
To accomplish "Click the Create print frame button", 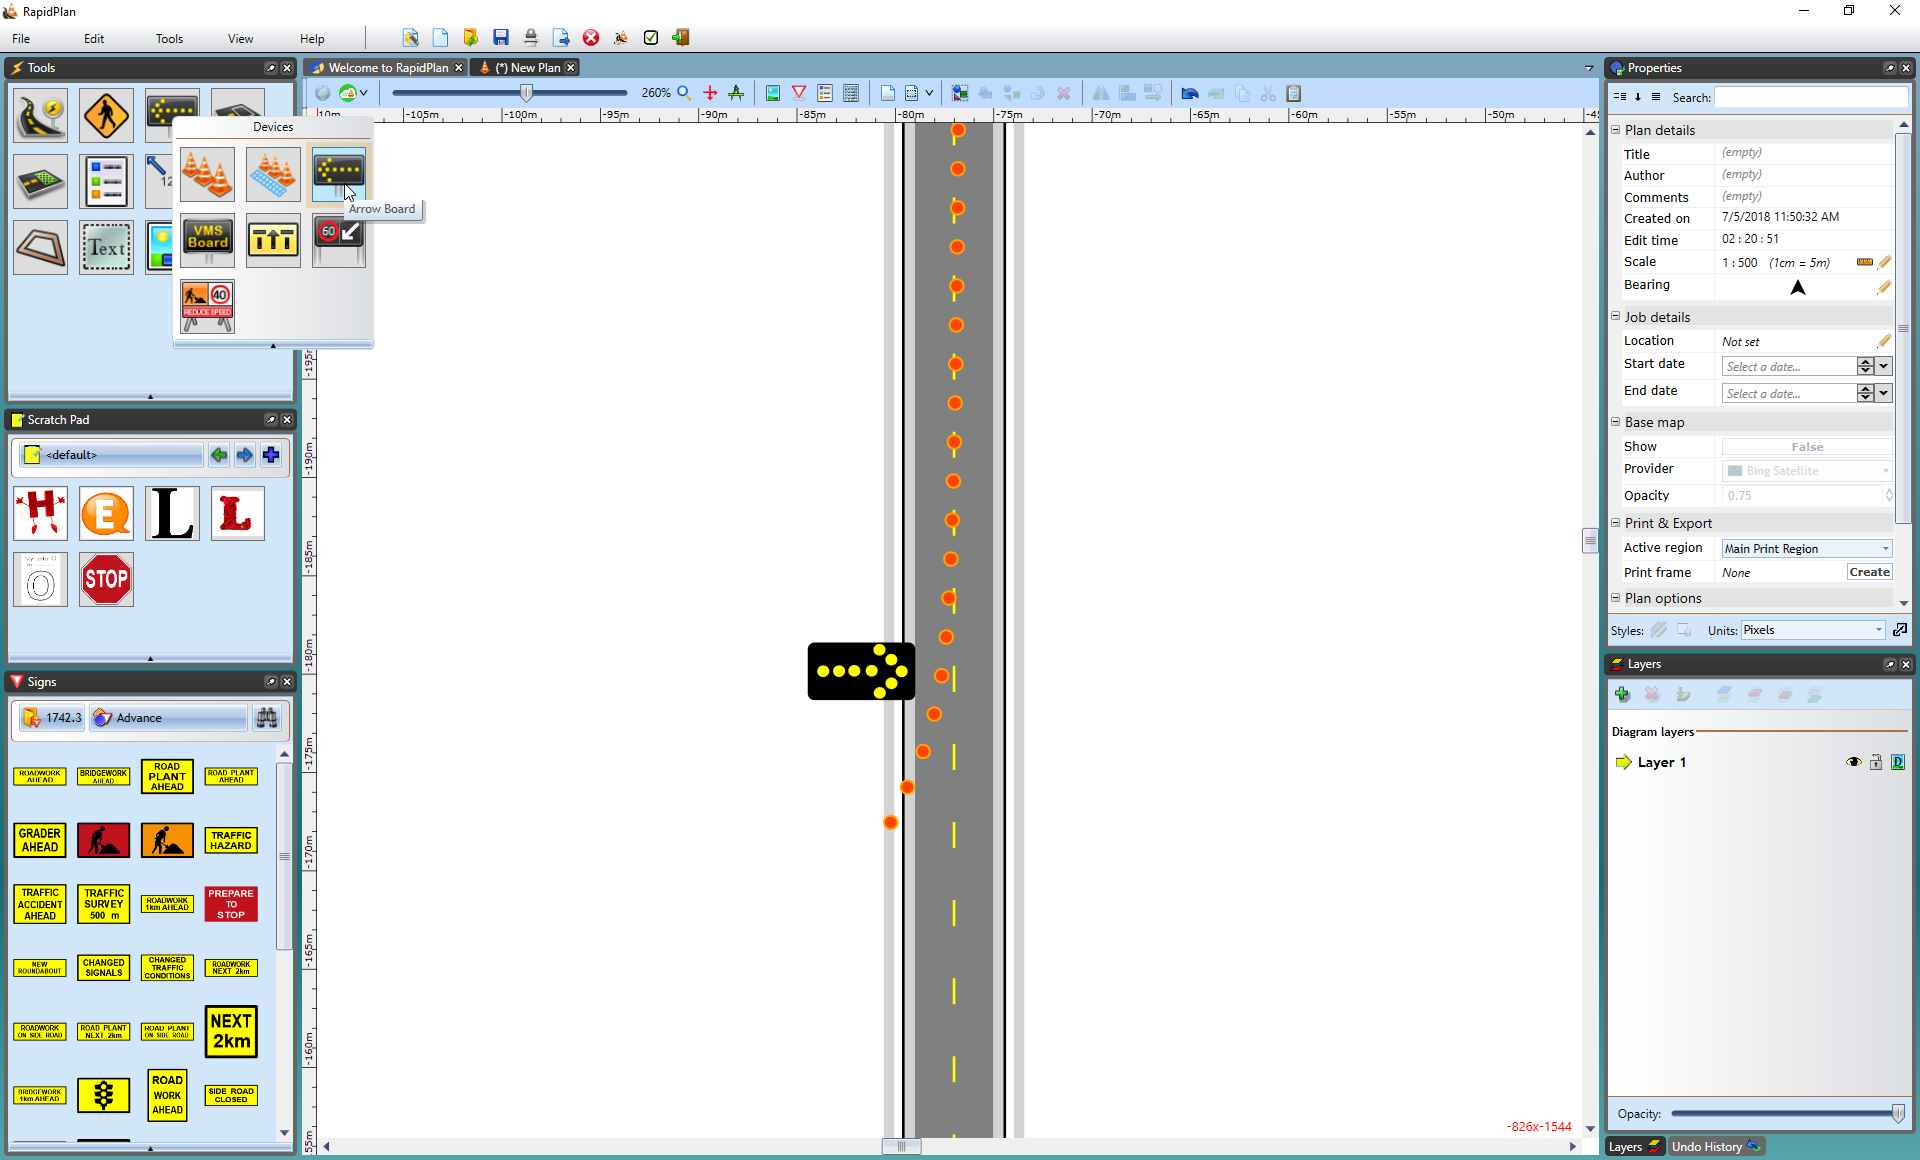I will point(1869,572).
